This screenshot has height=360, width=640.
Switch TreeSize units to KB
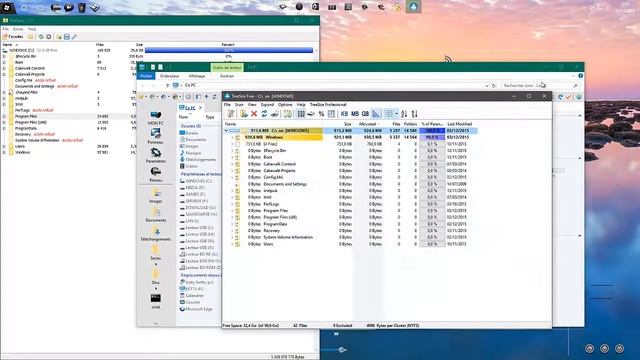coord(344,114)
